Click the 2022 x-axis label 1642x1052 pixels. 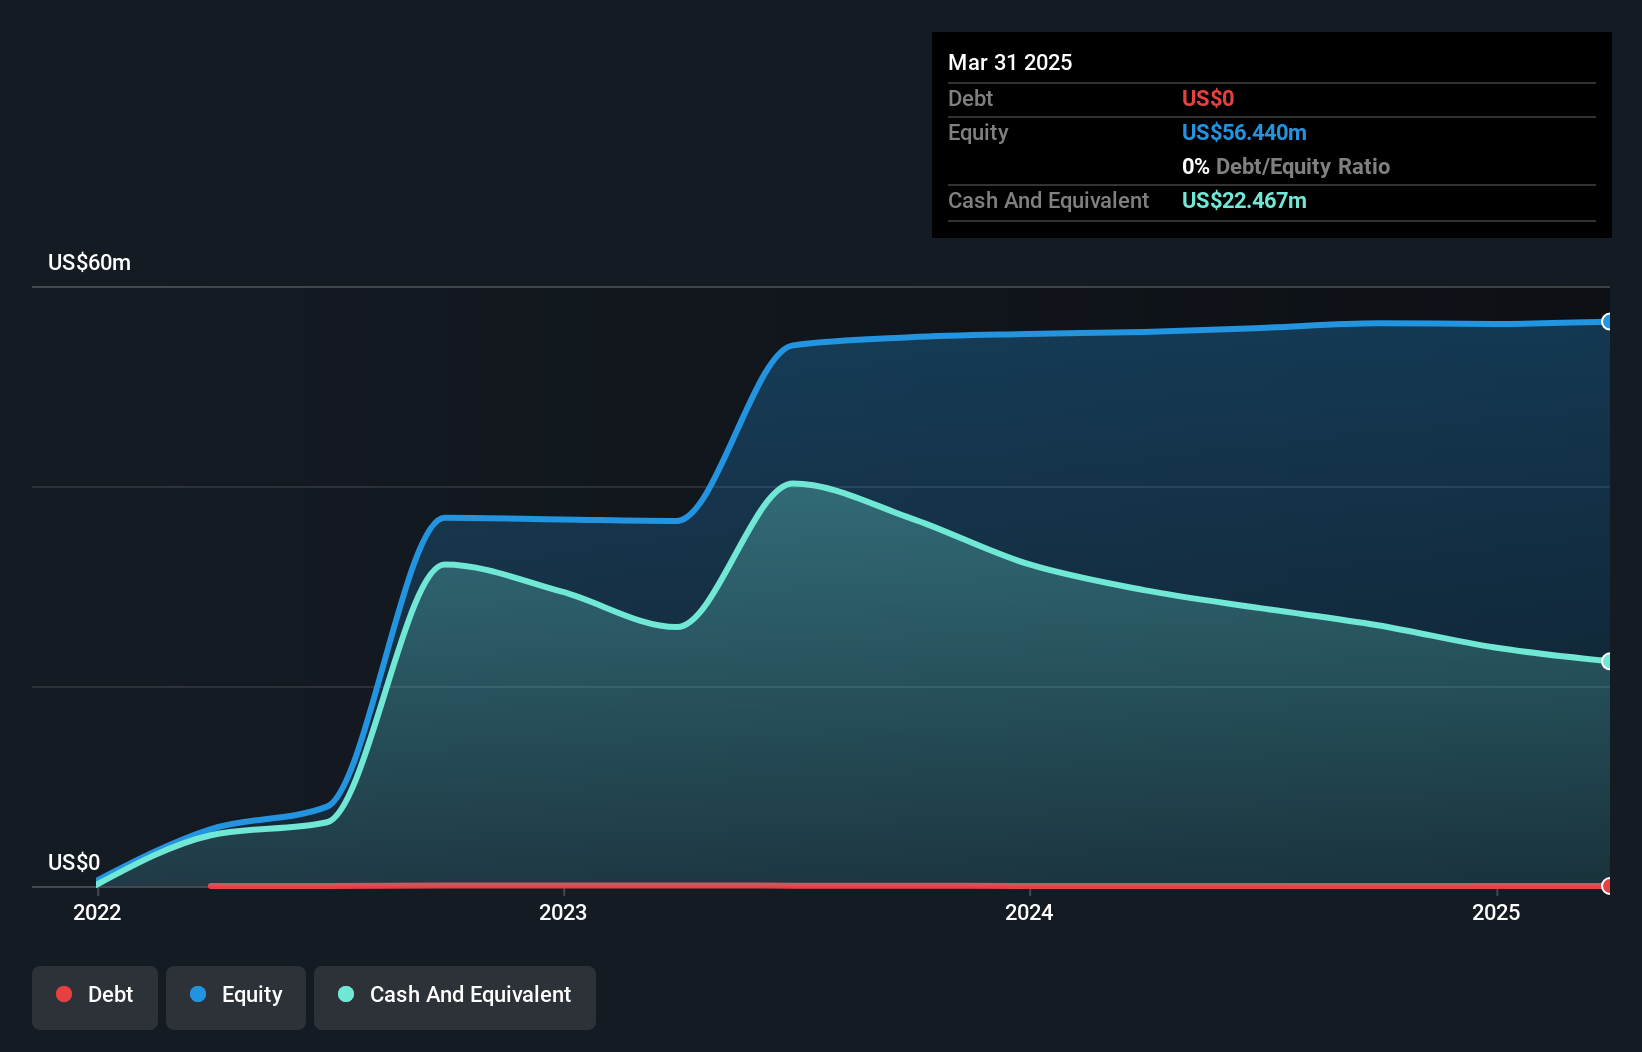coord(97,912)
